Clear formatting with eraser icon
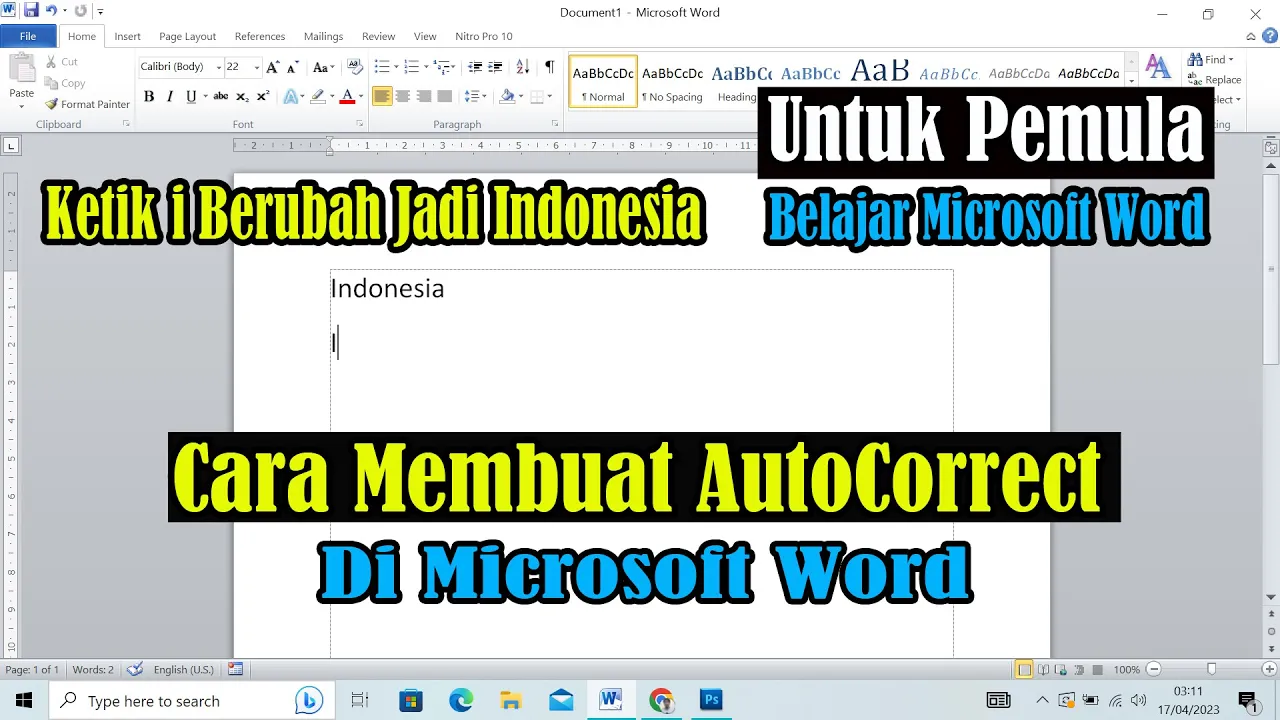The width and height of the screenshot is (1280, 720). [x=354, y=67]
